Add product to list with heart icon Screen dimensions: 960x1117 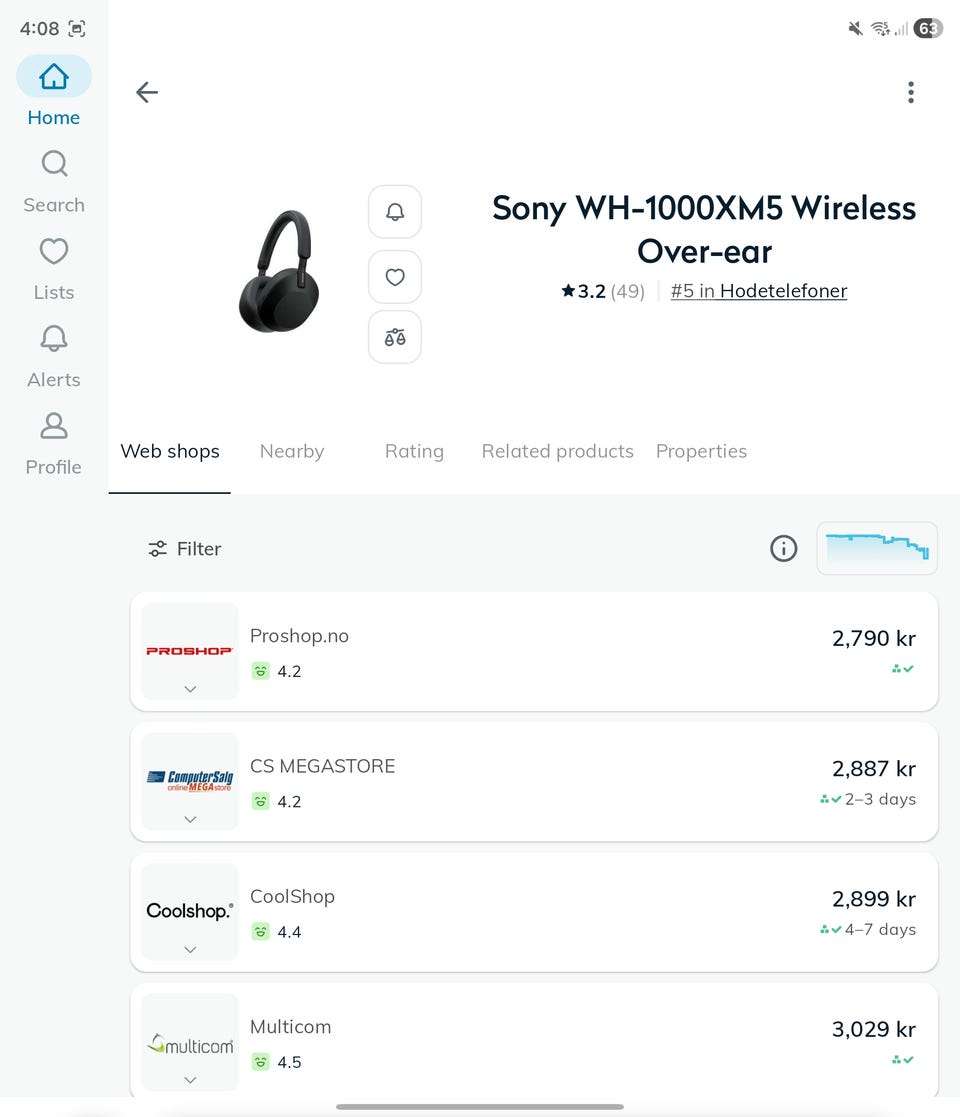(395, 277)
